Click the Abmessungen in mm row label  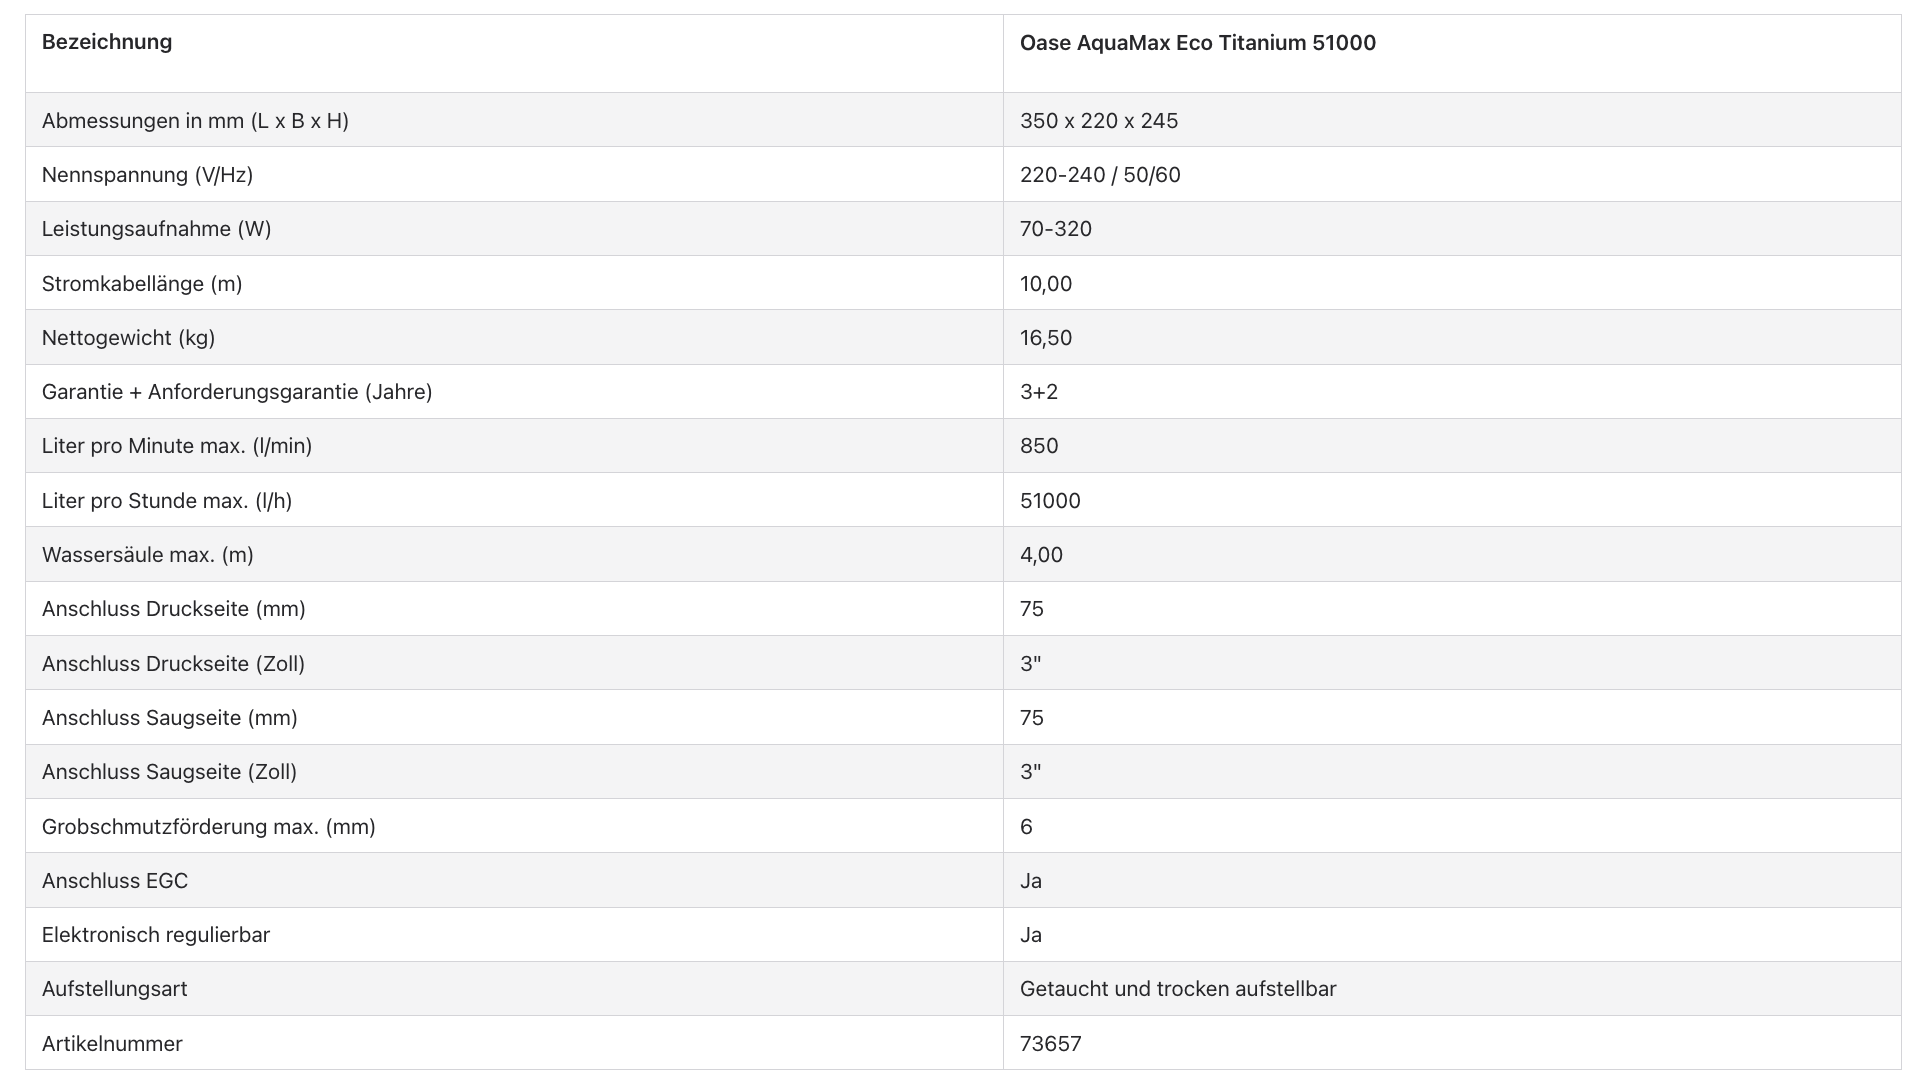click(195, 121)
